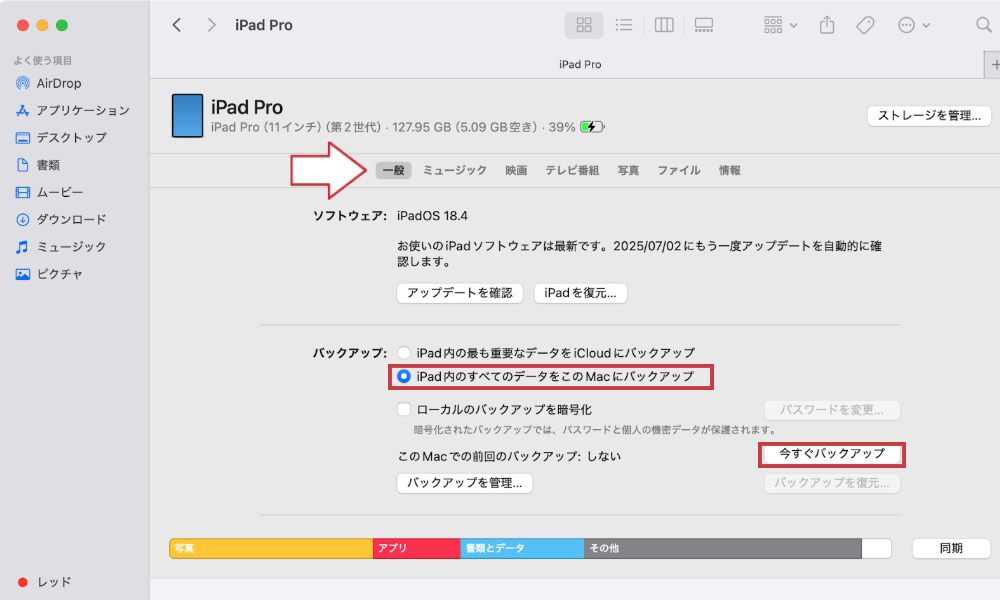The width and height of the screenshot is (1000, 600).
Task: Switch to list view
Action: pos(623,25)
